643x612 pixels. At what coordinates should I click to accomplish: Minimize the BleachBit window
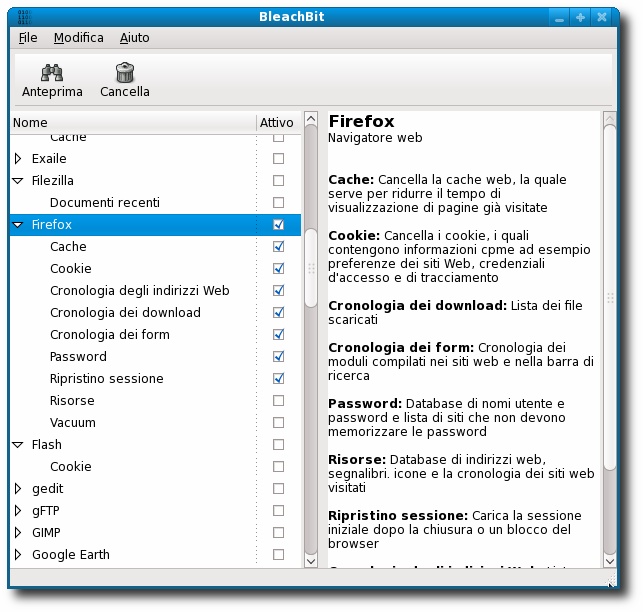[x=559, y=17]
